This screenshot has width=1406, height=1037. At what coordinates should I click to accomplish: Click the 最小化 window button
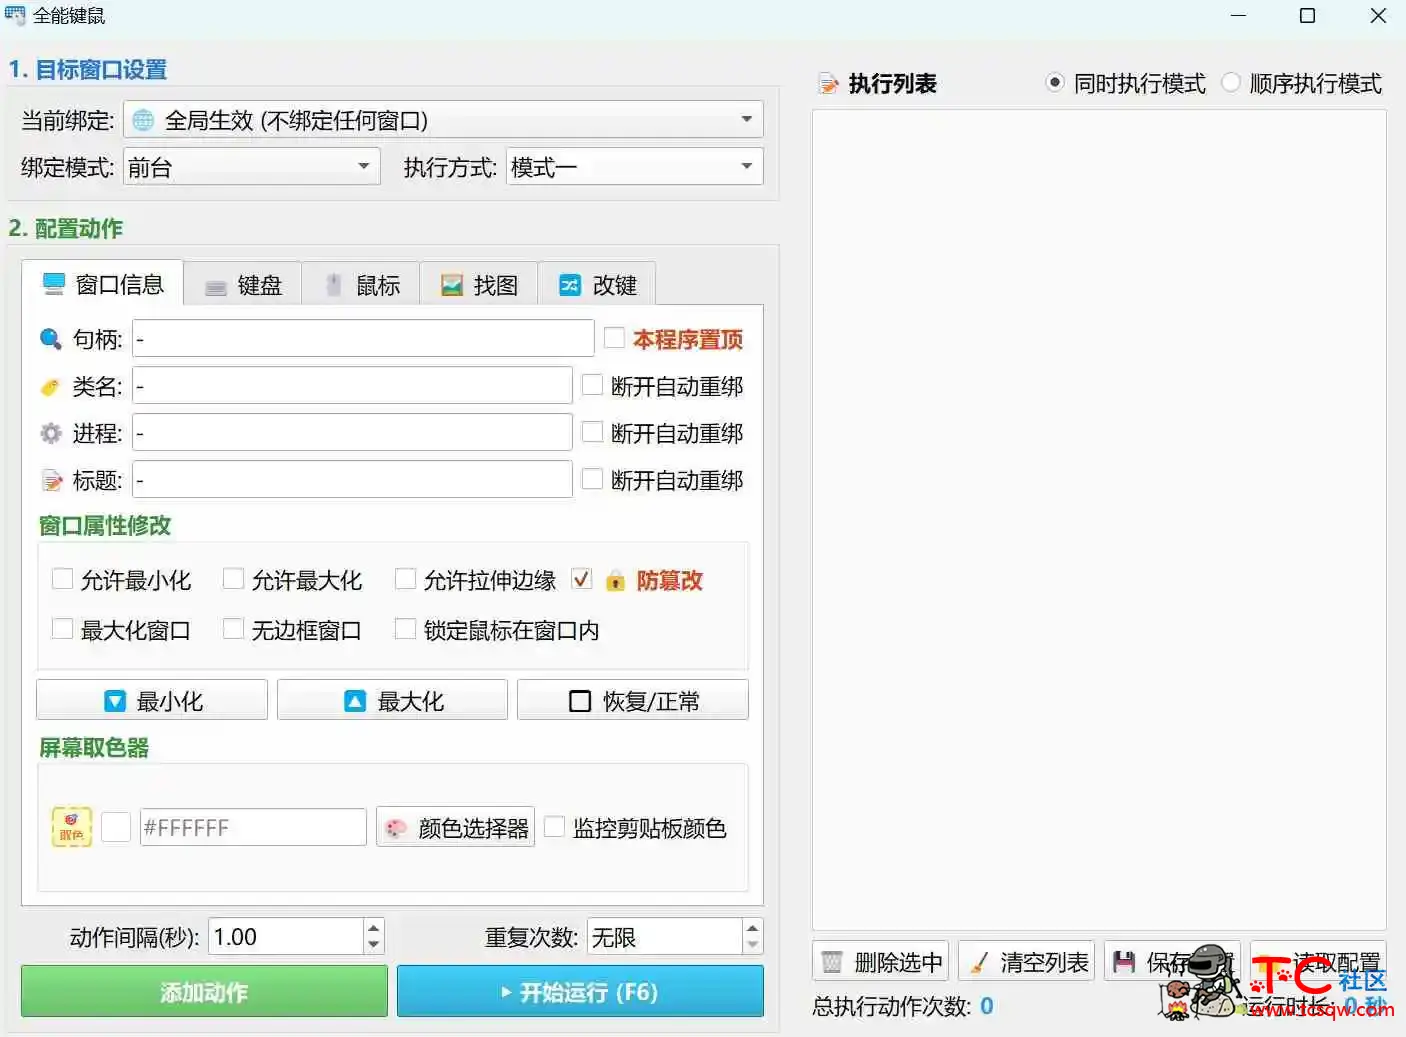point(152,700)
